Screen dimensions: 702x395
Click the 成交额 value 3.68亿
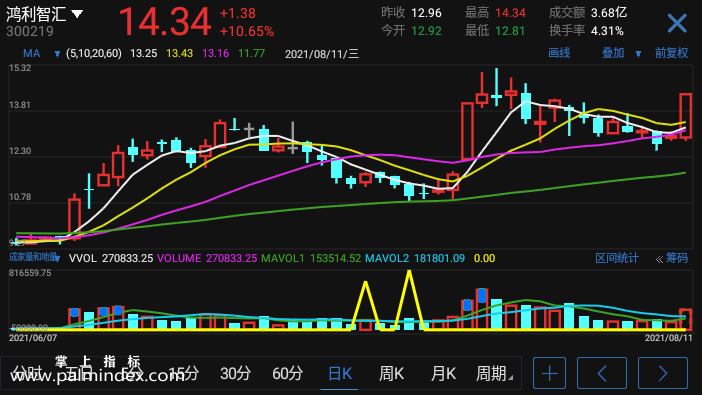[x=608, y=13]
